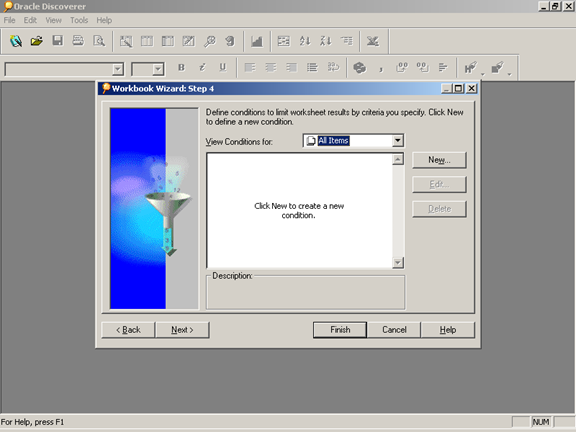Click the Print Preview magnifier icon
This screenshot has width=576, height=432.
99,41
